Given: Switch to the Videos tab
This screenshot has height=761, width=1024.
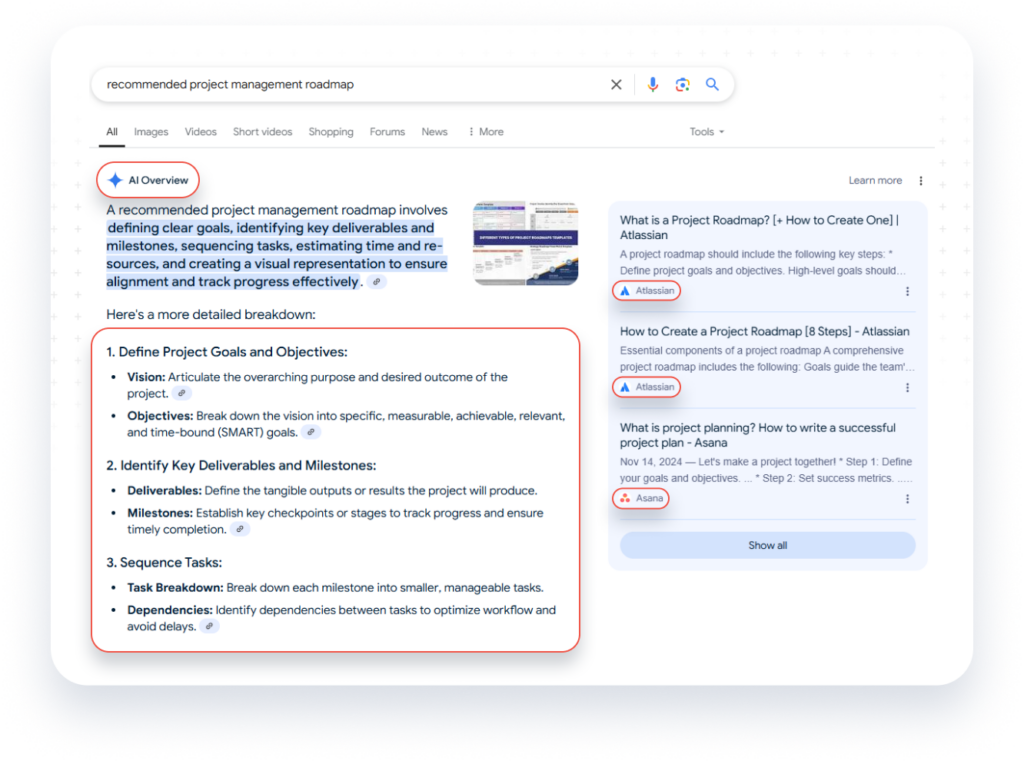Looking at the screenshot, I should click(200, 132).
